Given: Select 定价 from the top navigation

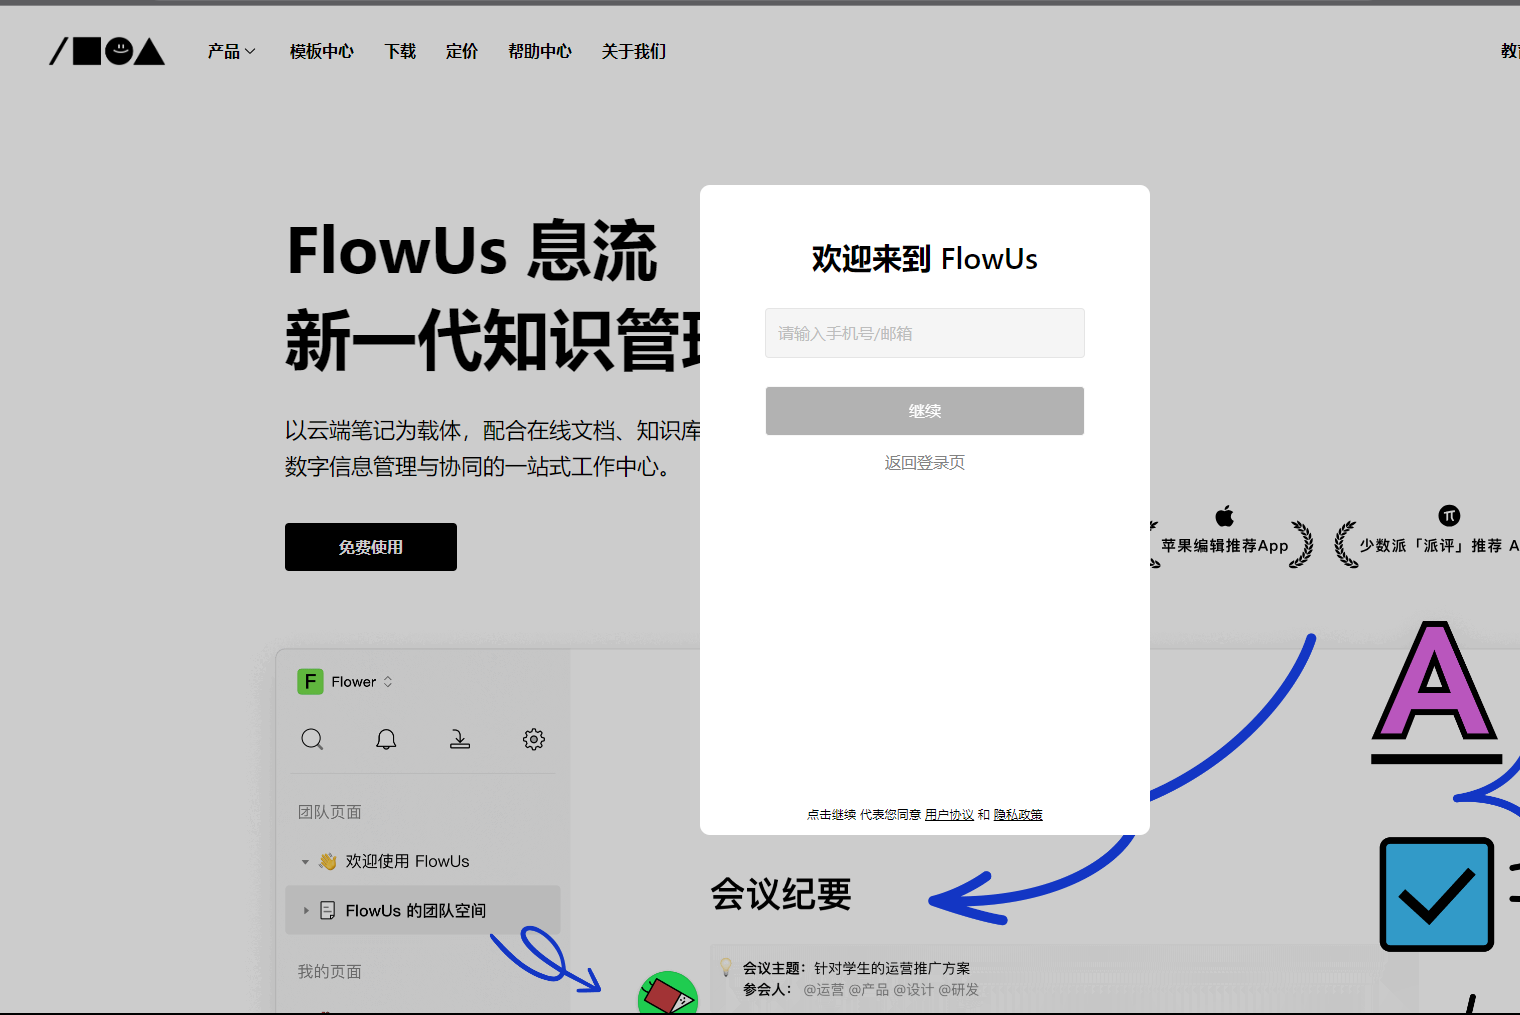Looking at the screenshot, I should pos(462,51).
